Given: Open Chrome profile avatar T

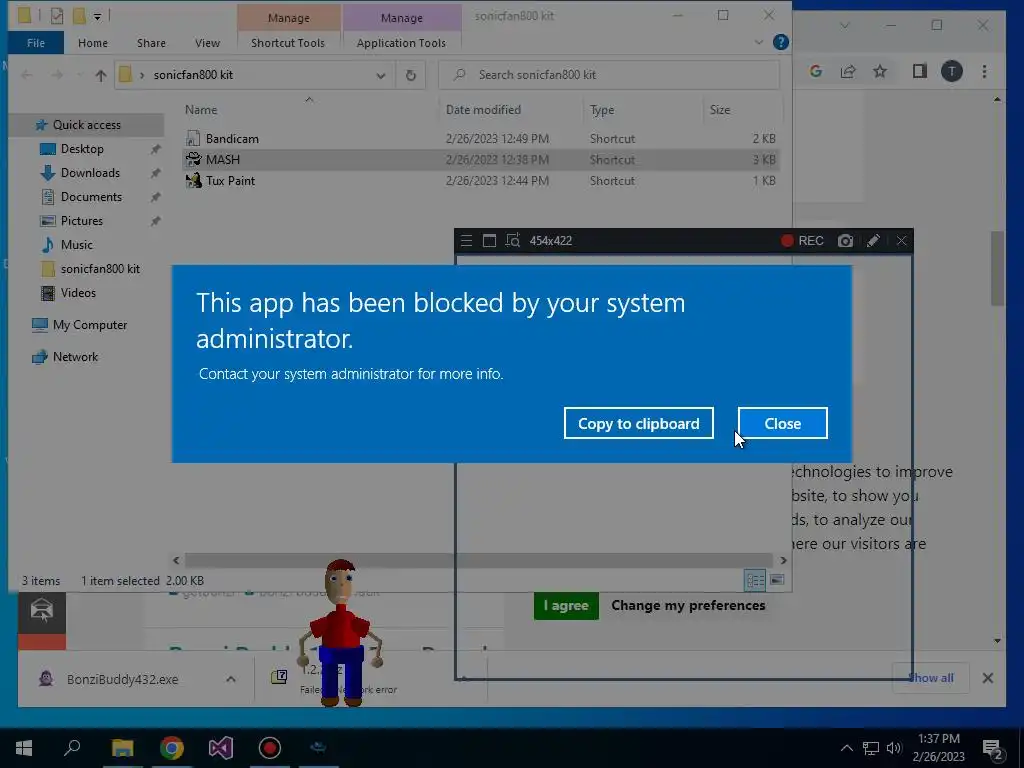Looking at the screenshot, I should click(x=952, y=71).
